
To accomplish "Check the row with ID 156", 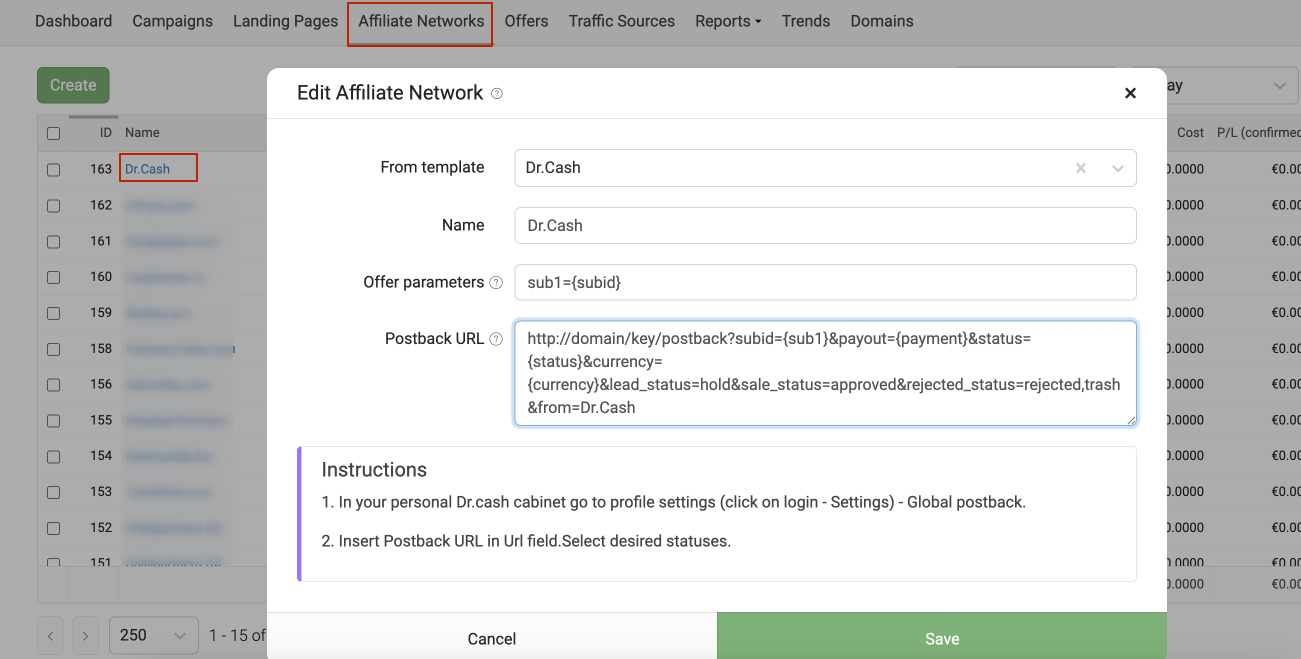I will 53,385.
